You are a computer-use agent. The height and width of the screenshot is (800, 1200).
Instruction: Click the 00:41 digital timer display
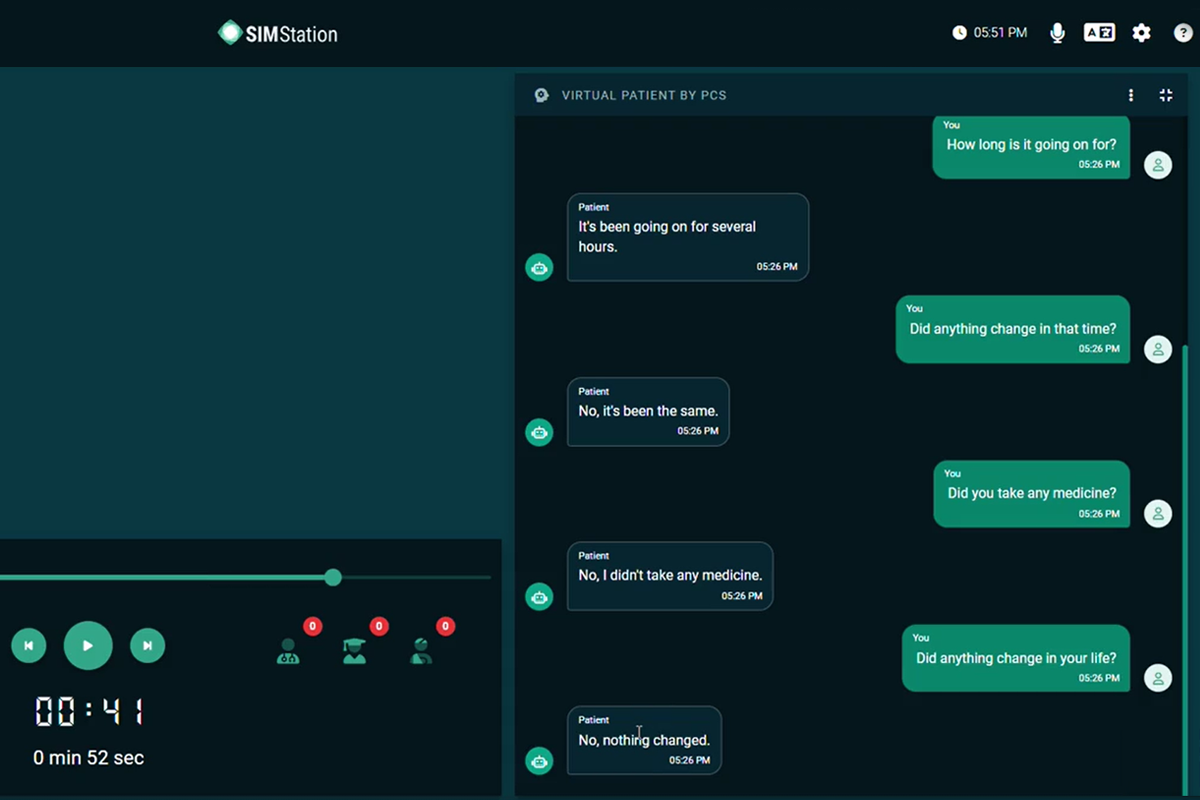pyautogui.click(x=90, y=712)
